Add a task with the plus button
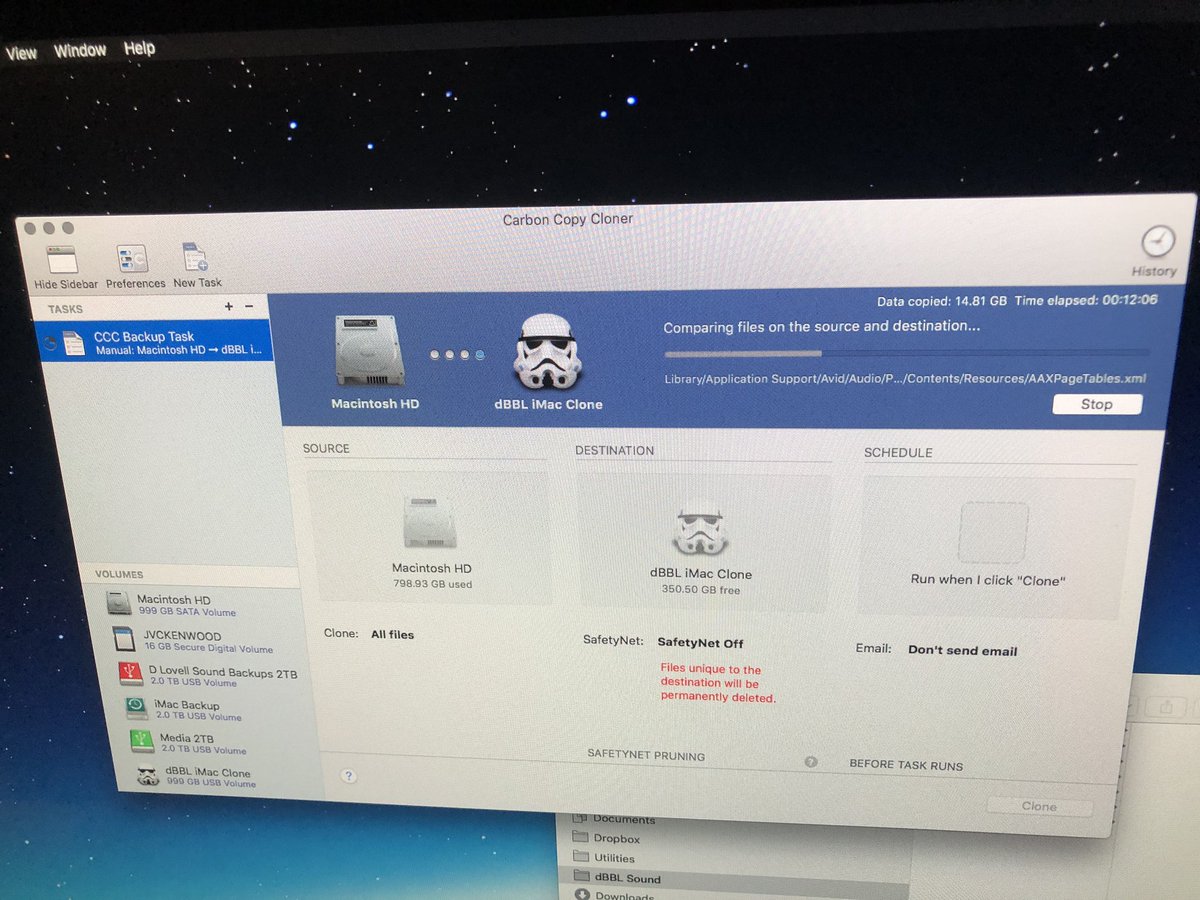Viewport: 1200px width, 900px height. pyautogui.click(x=228, y=306)
